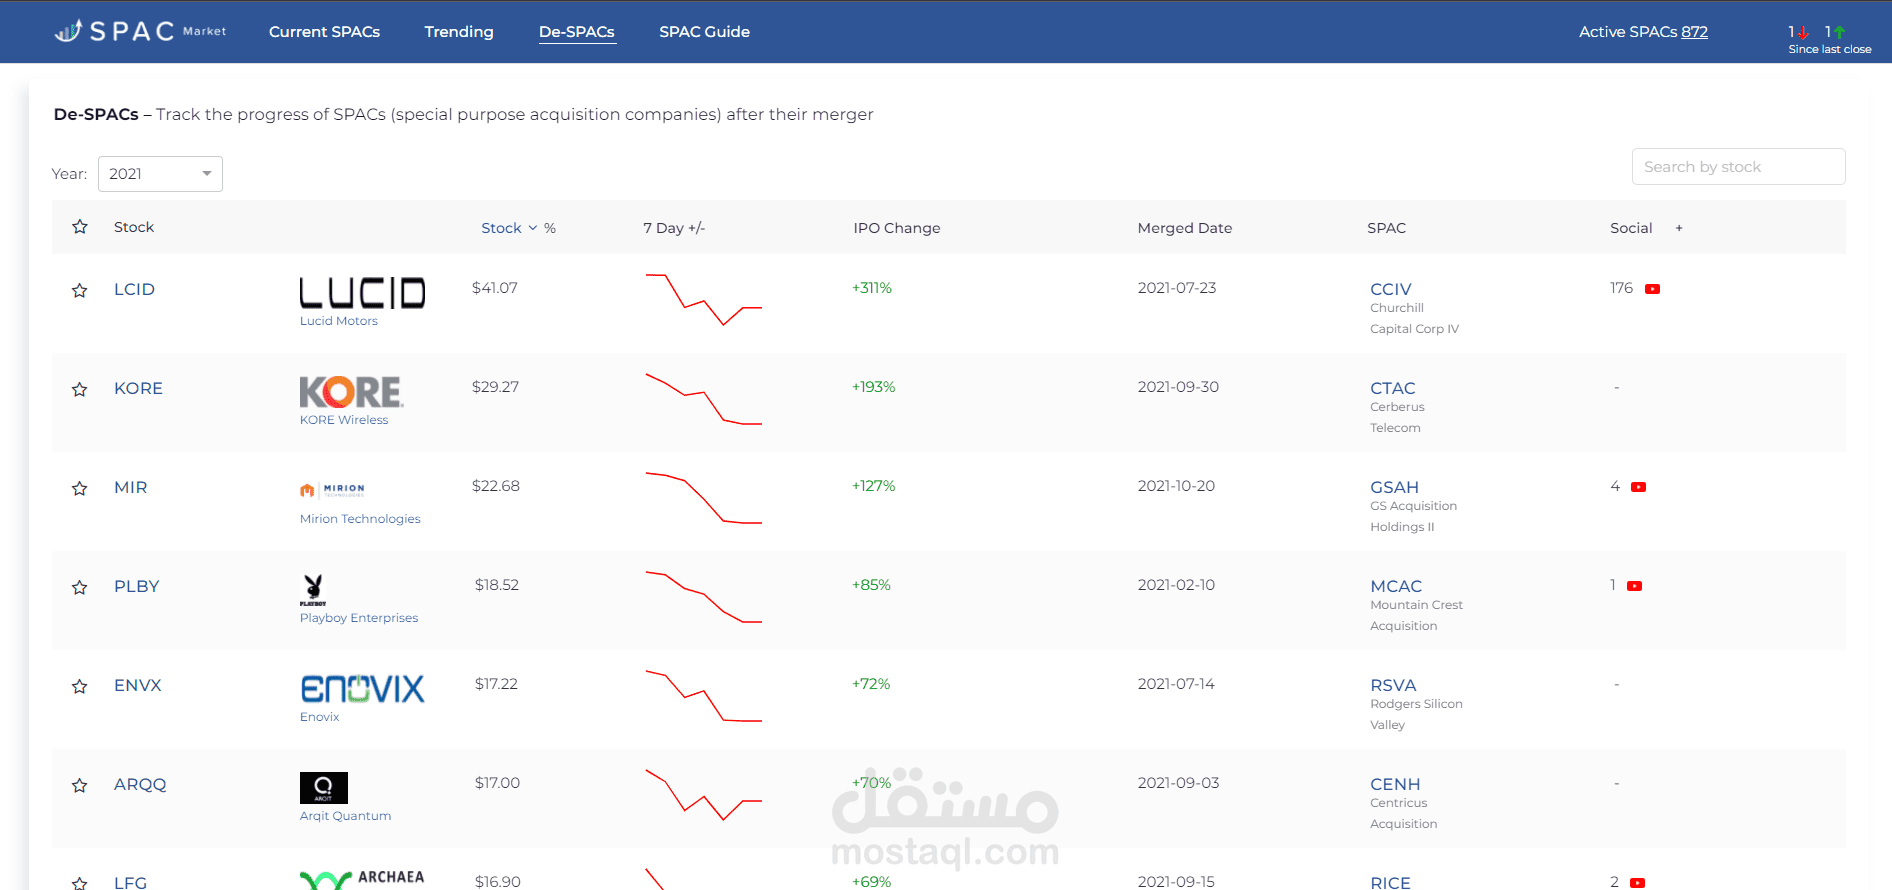Toggle favorite star for LFG row
The width and height of the screenshot is (1892, 890).
pyautogui.click(x=80, y=883)
